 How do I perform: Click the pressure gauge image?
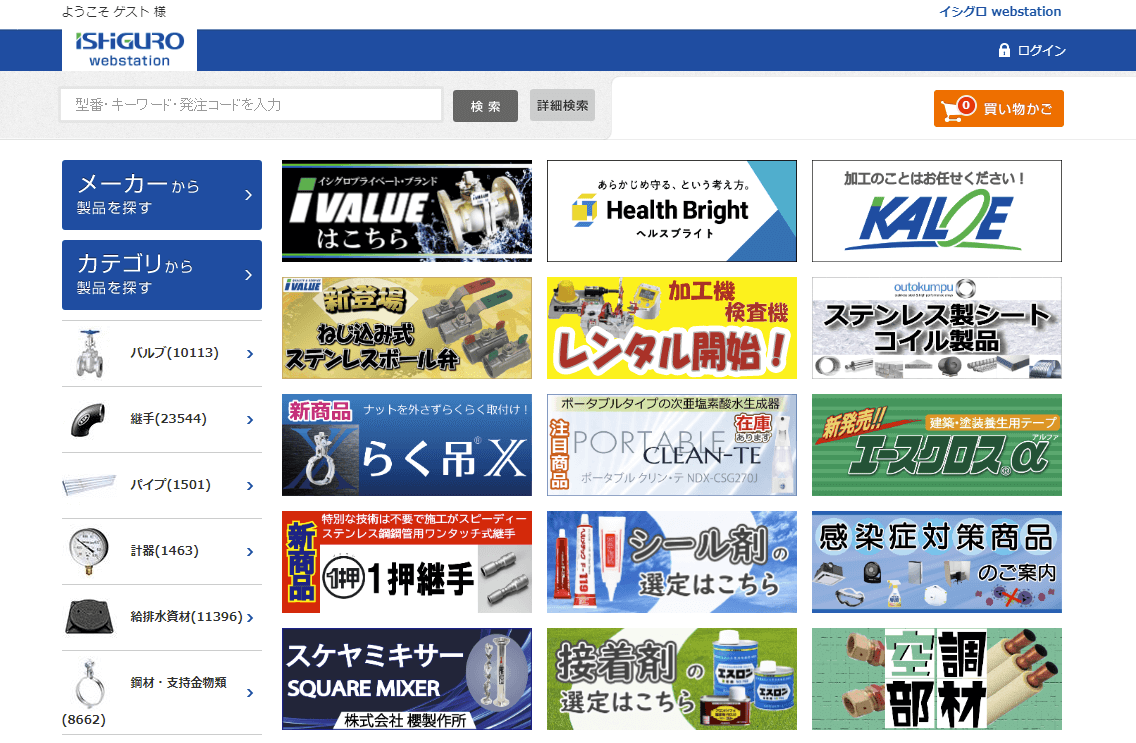(88, 551)
